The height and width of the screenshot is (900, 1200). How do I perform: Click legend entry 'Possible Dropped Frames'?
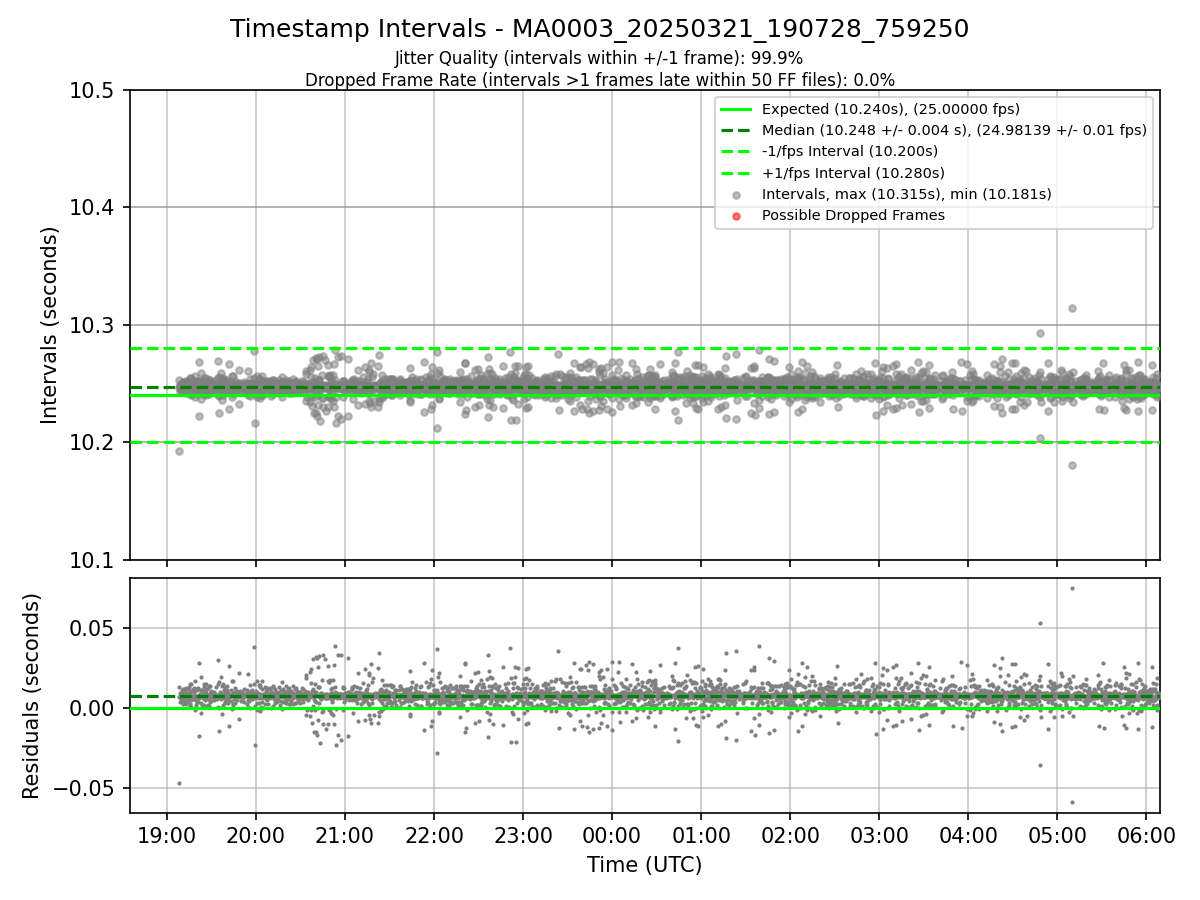pos(853,215)
